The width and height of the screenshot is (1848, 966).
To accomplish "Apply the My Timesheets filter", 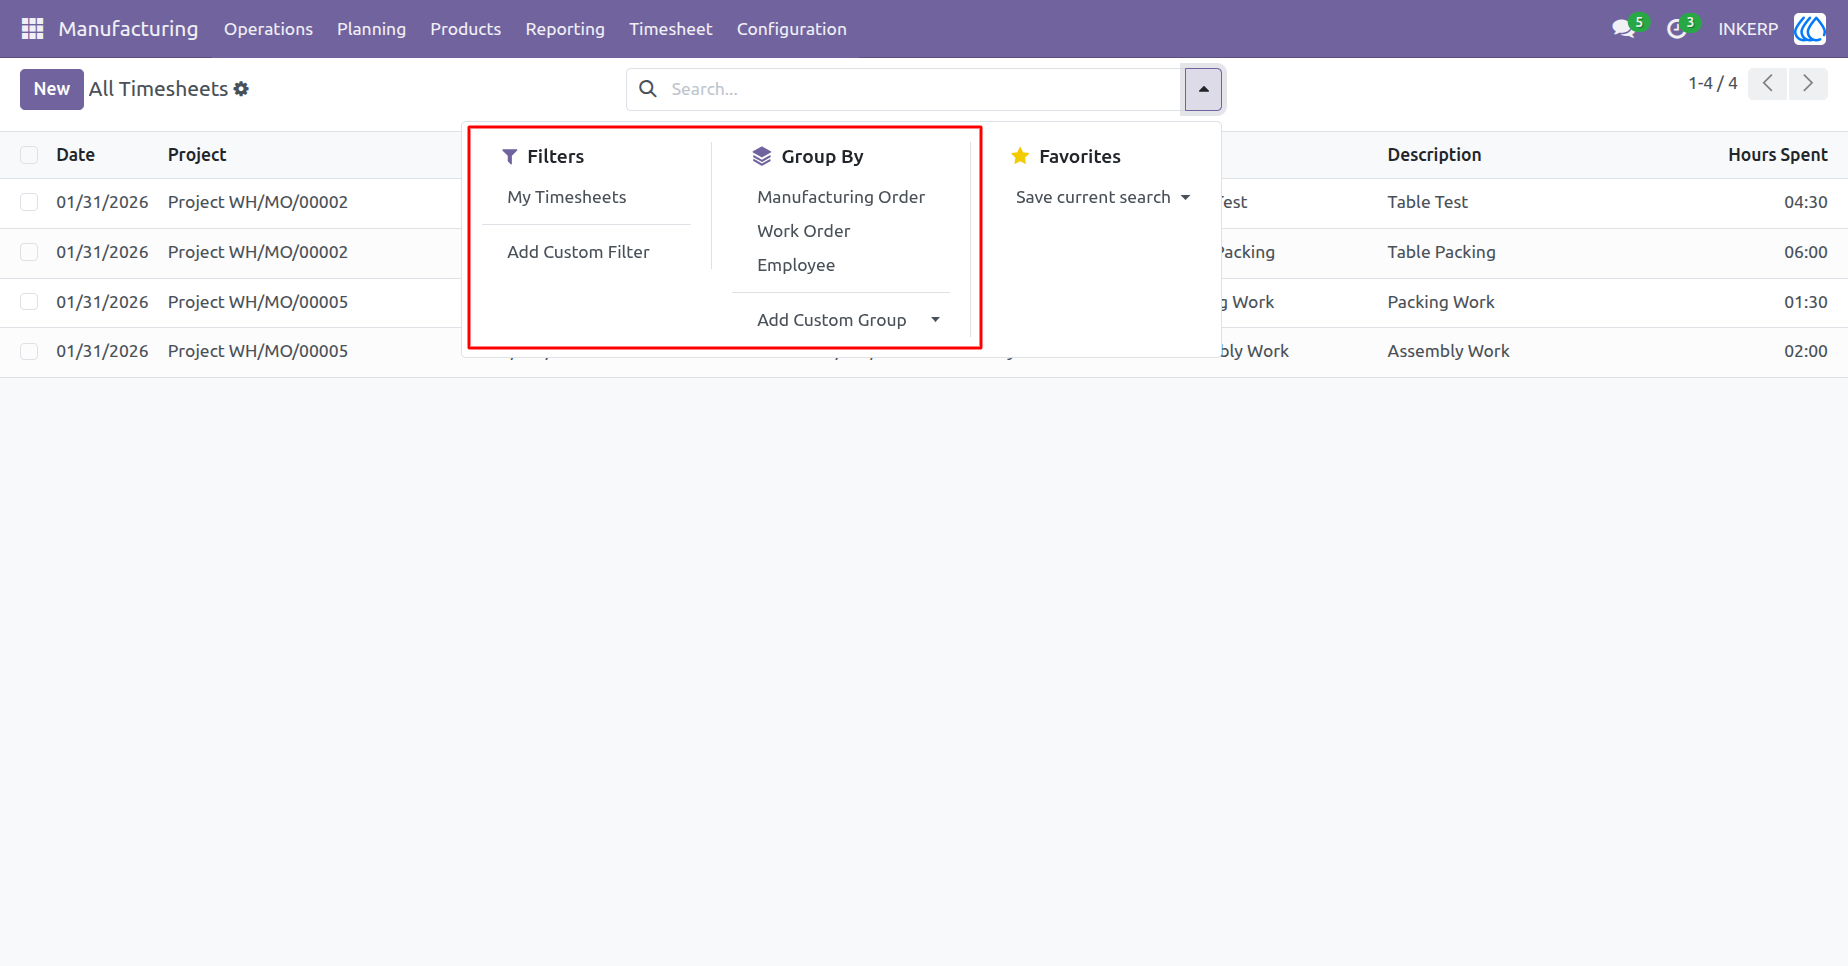I will [x=566, y=197].
